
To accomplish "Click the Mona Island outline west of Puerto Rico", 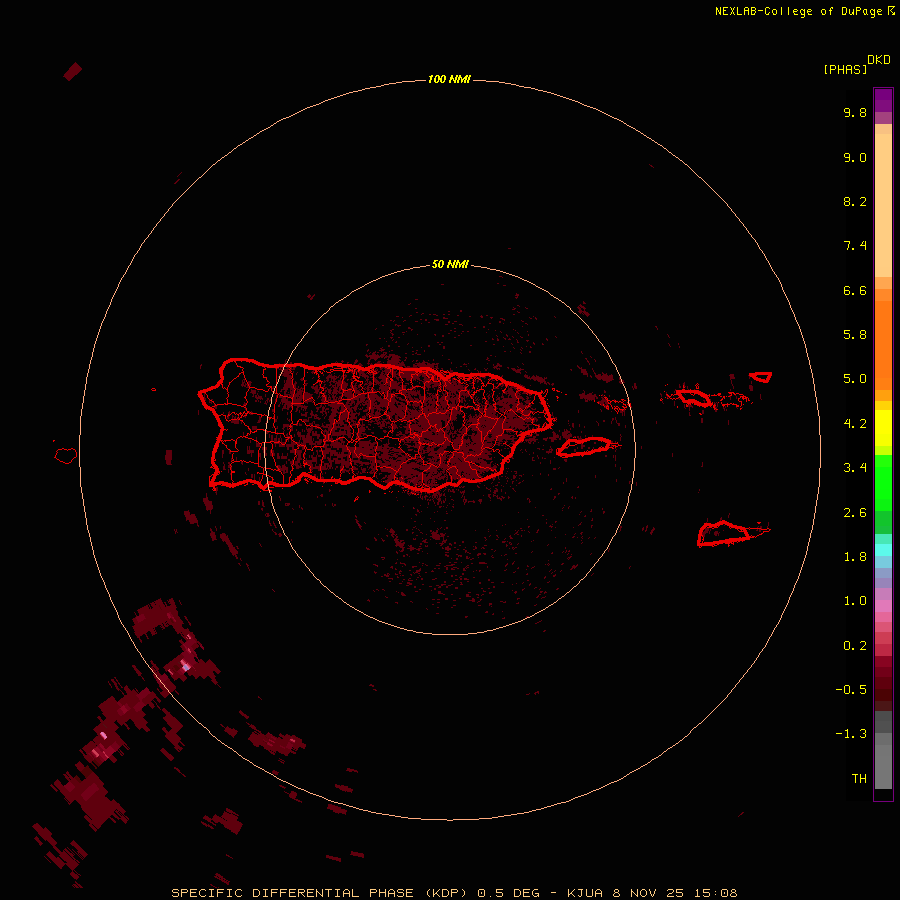I will [x=65, y=456].
